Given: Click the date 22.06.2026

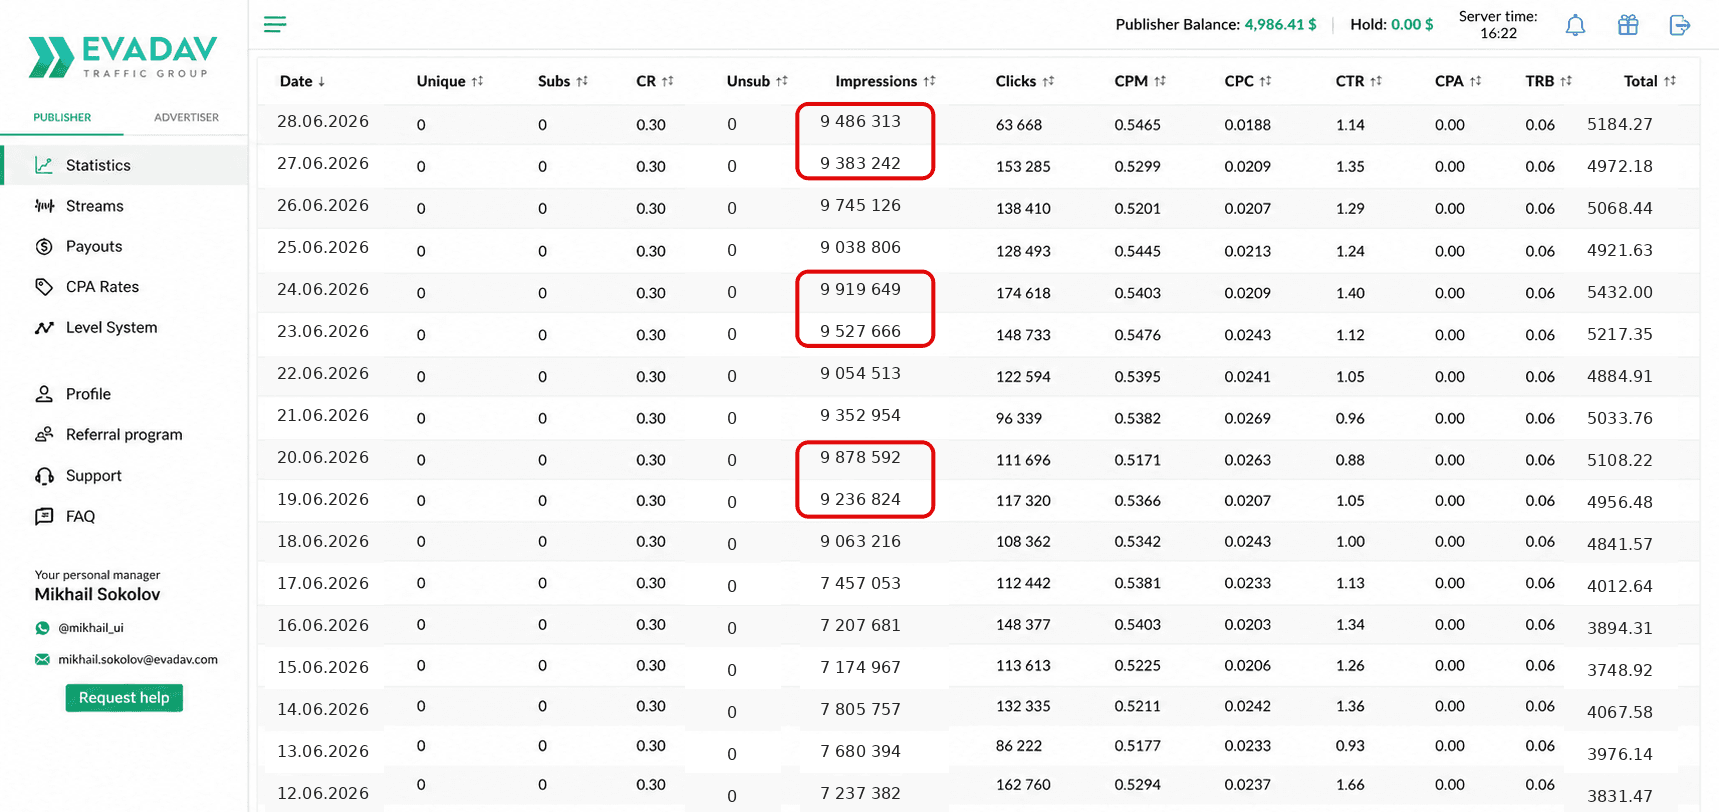Looking at the screenshot, I should point(323,373).
